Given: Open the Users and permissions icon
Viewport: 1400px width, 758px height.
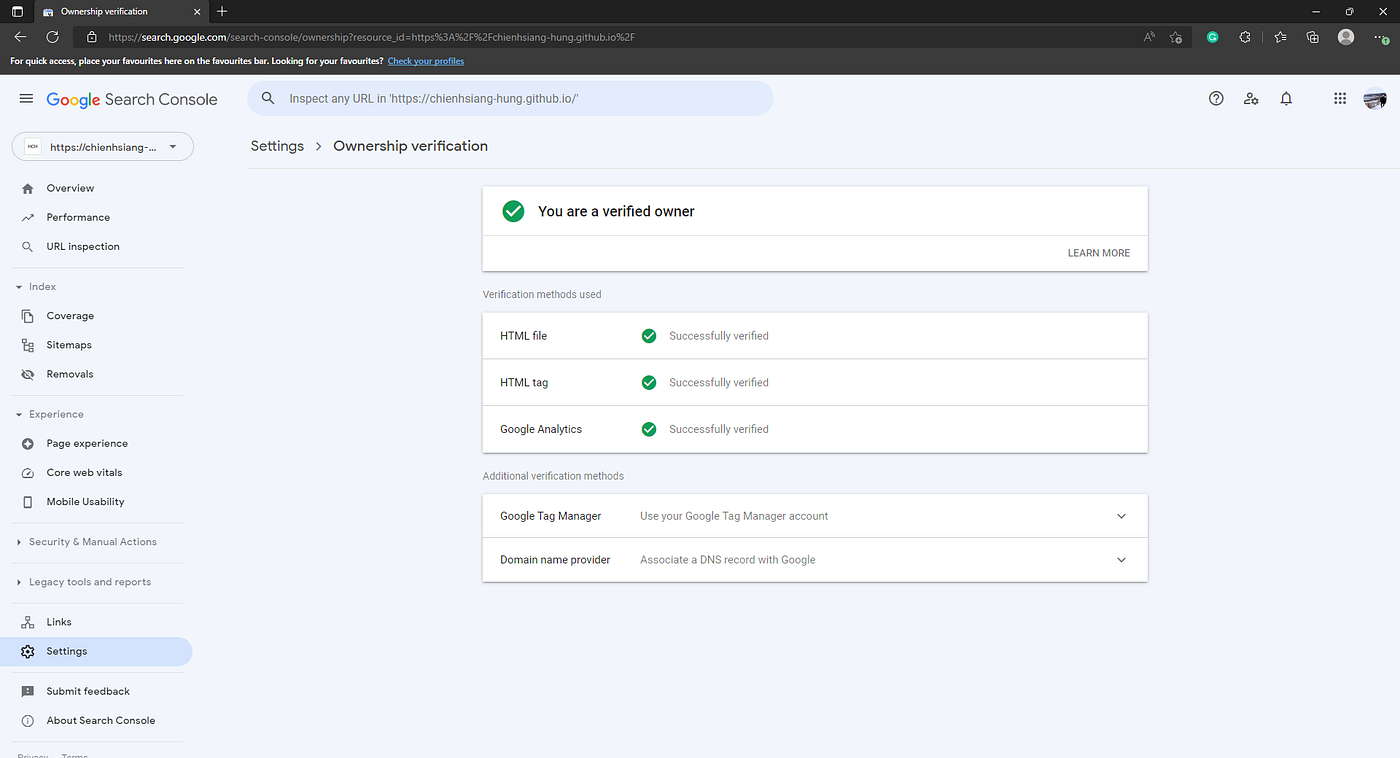Looking at the screenshot, I should (1251, 99).
